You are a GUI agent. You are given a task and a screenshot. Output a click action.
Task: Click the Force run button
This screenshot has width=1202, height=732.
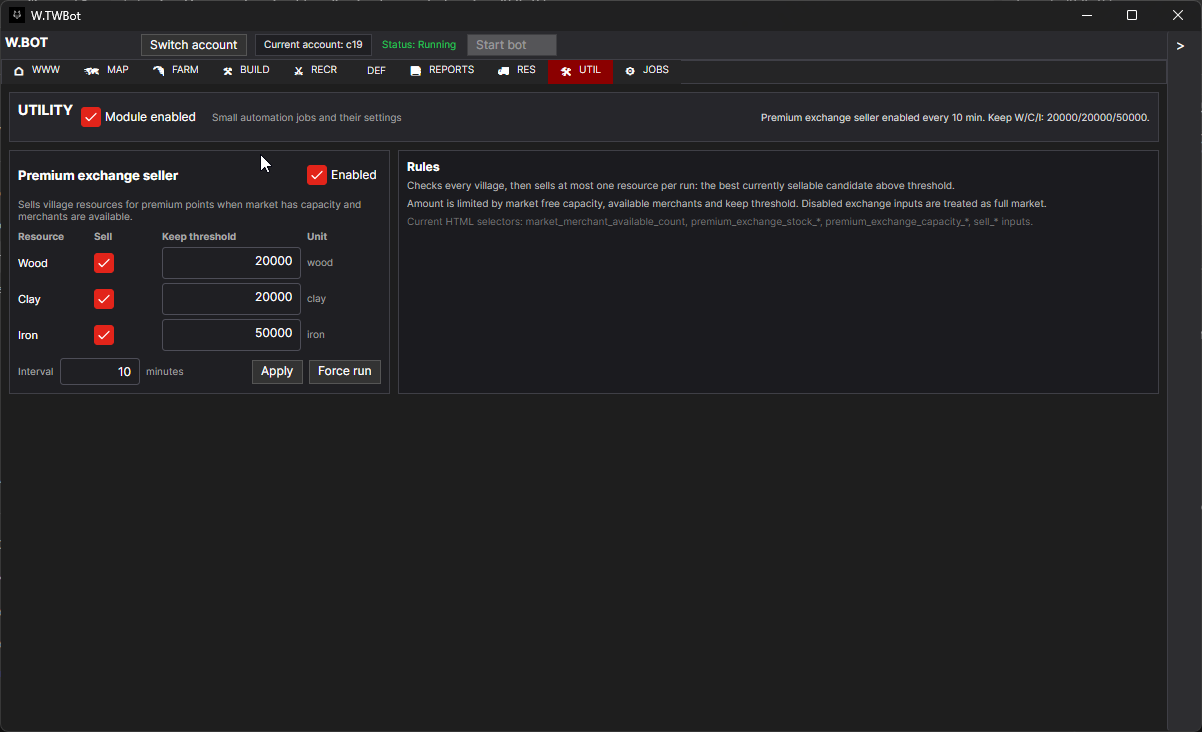coord(345,371)
